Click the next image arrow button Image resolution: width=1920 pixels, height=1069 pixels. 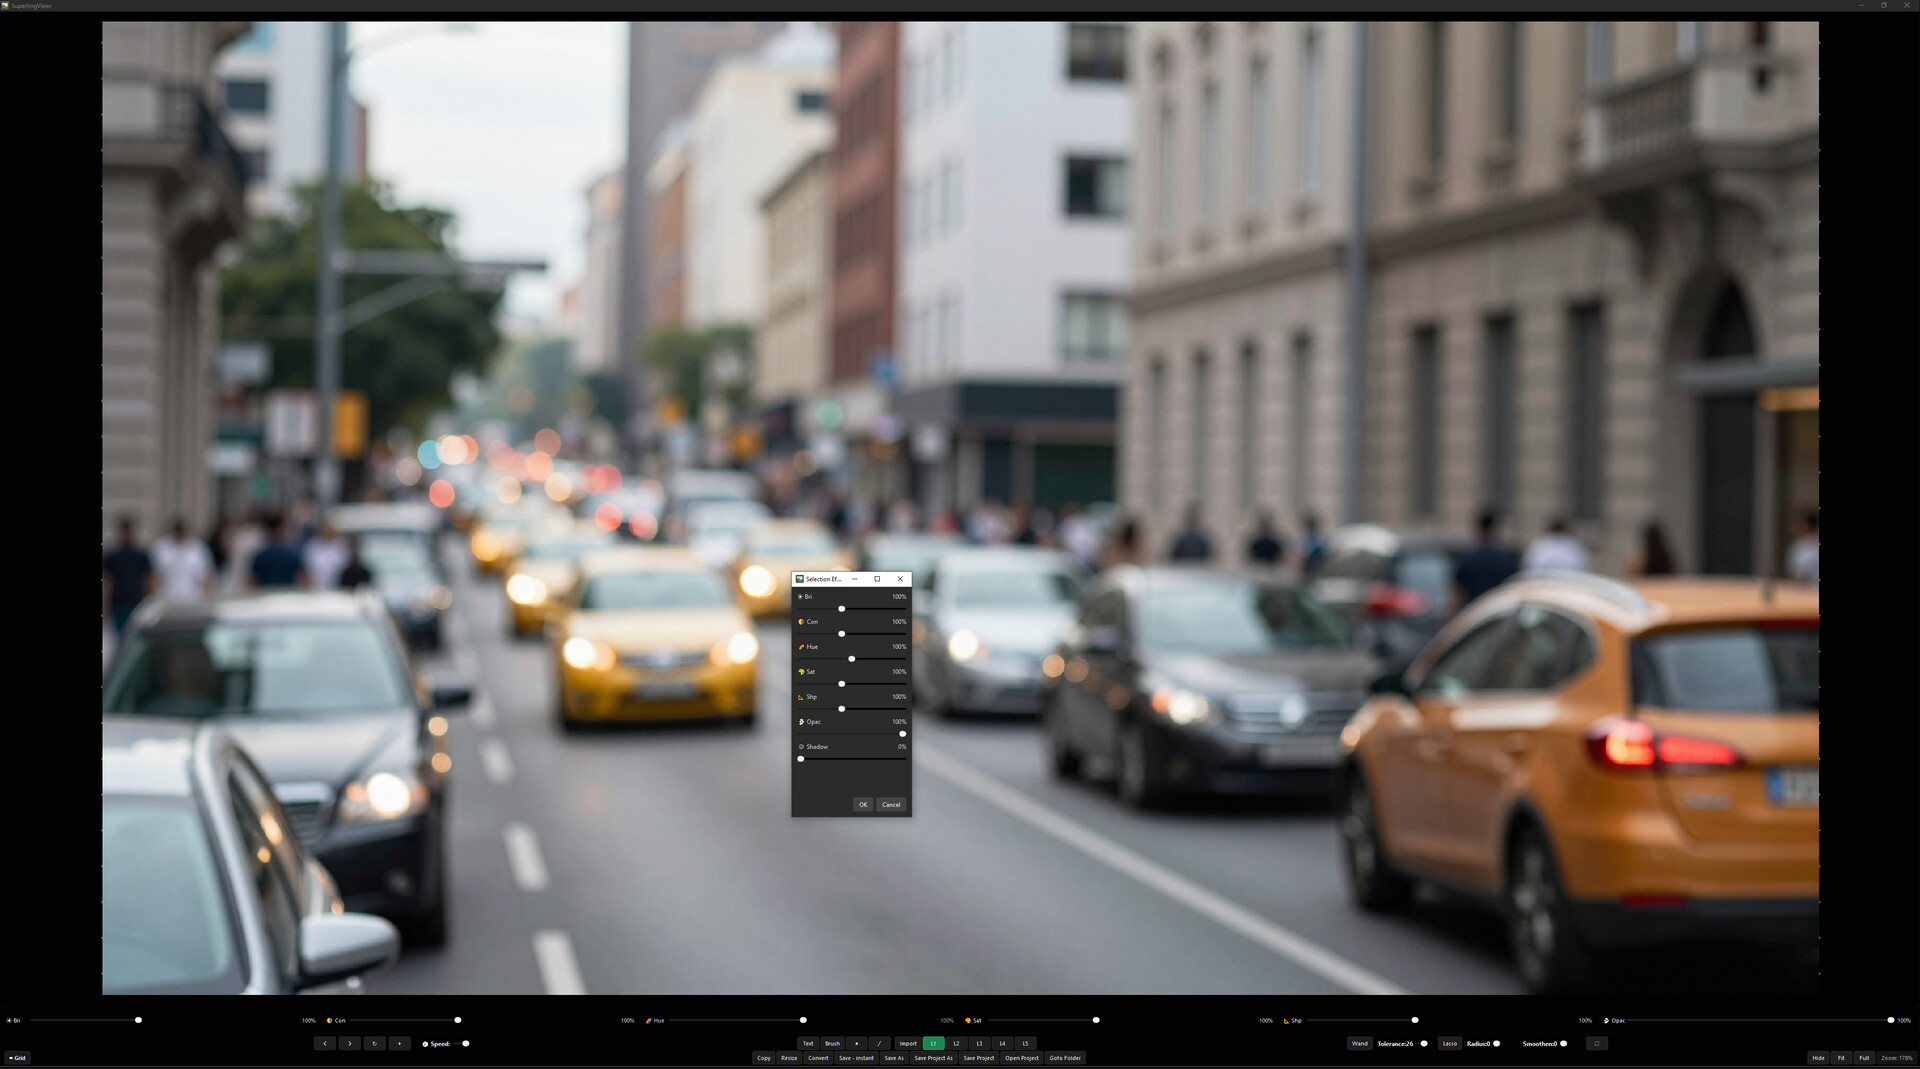[x=350, y=1043]
